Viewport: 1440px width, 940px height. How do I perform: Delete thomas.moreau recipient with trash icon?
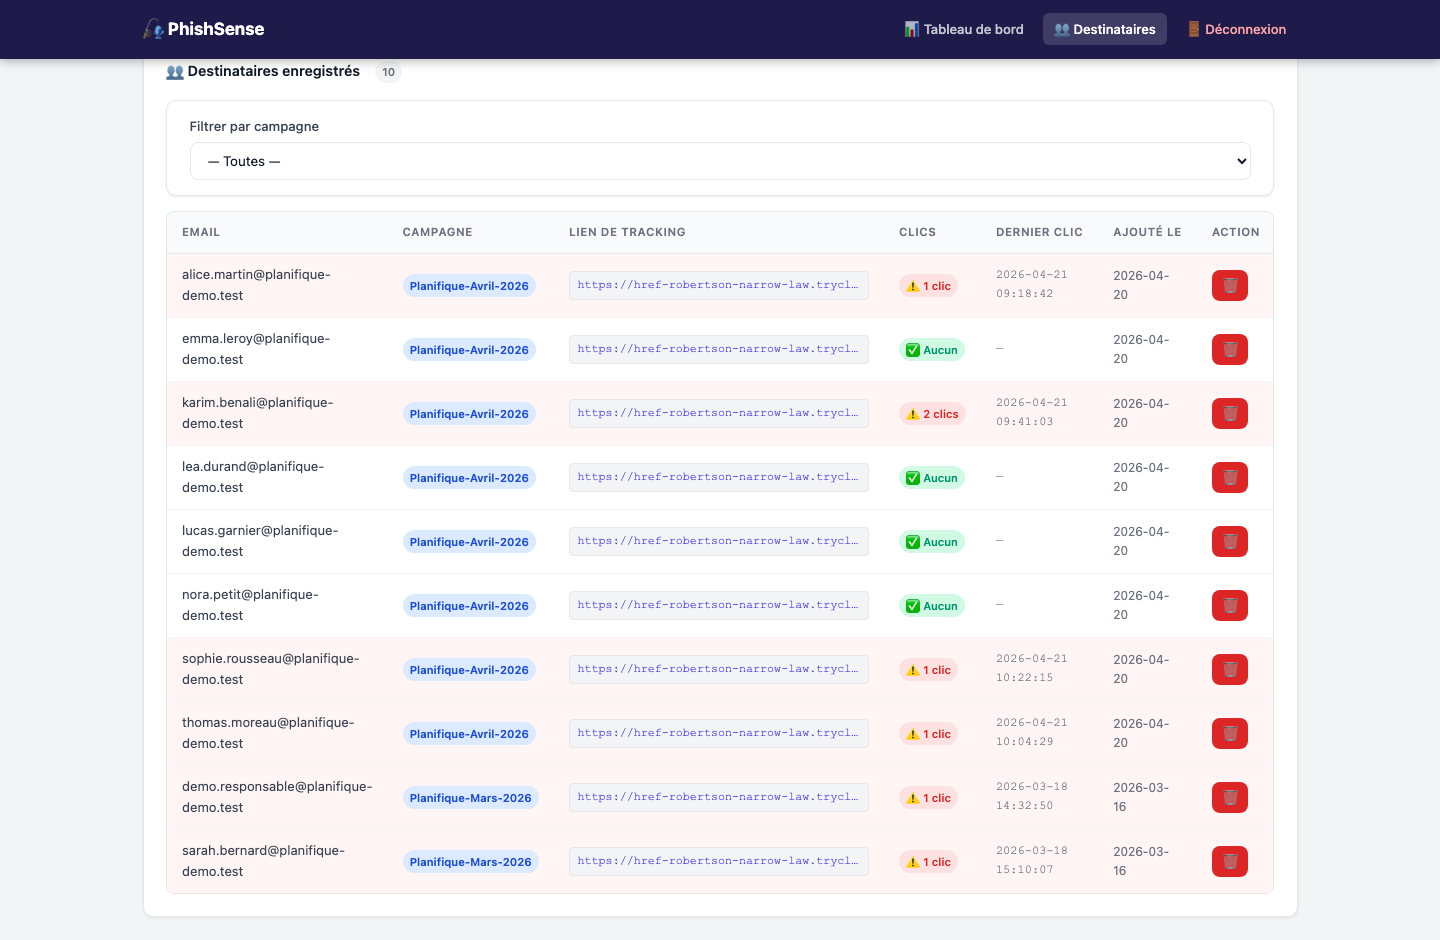pos(1229,734)
